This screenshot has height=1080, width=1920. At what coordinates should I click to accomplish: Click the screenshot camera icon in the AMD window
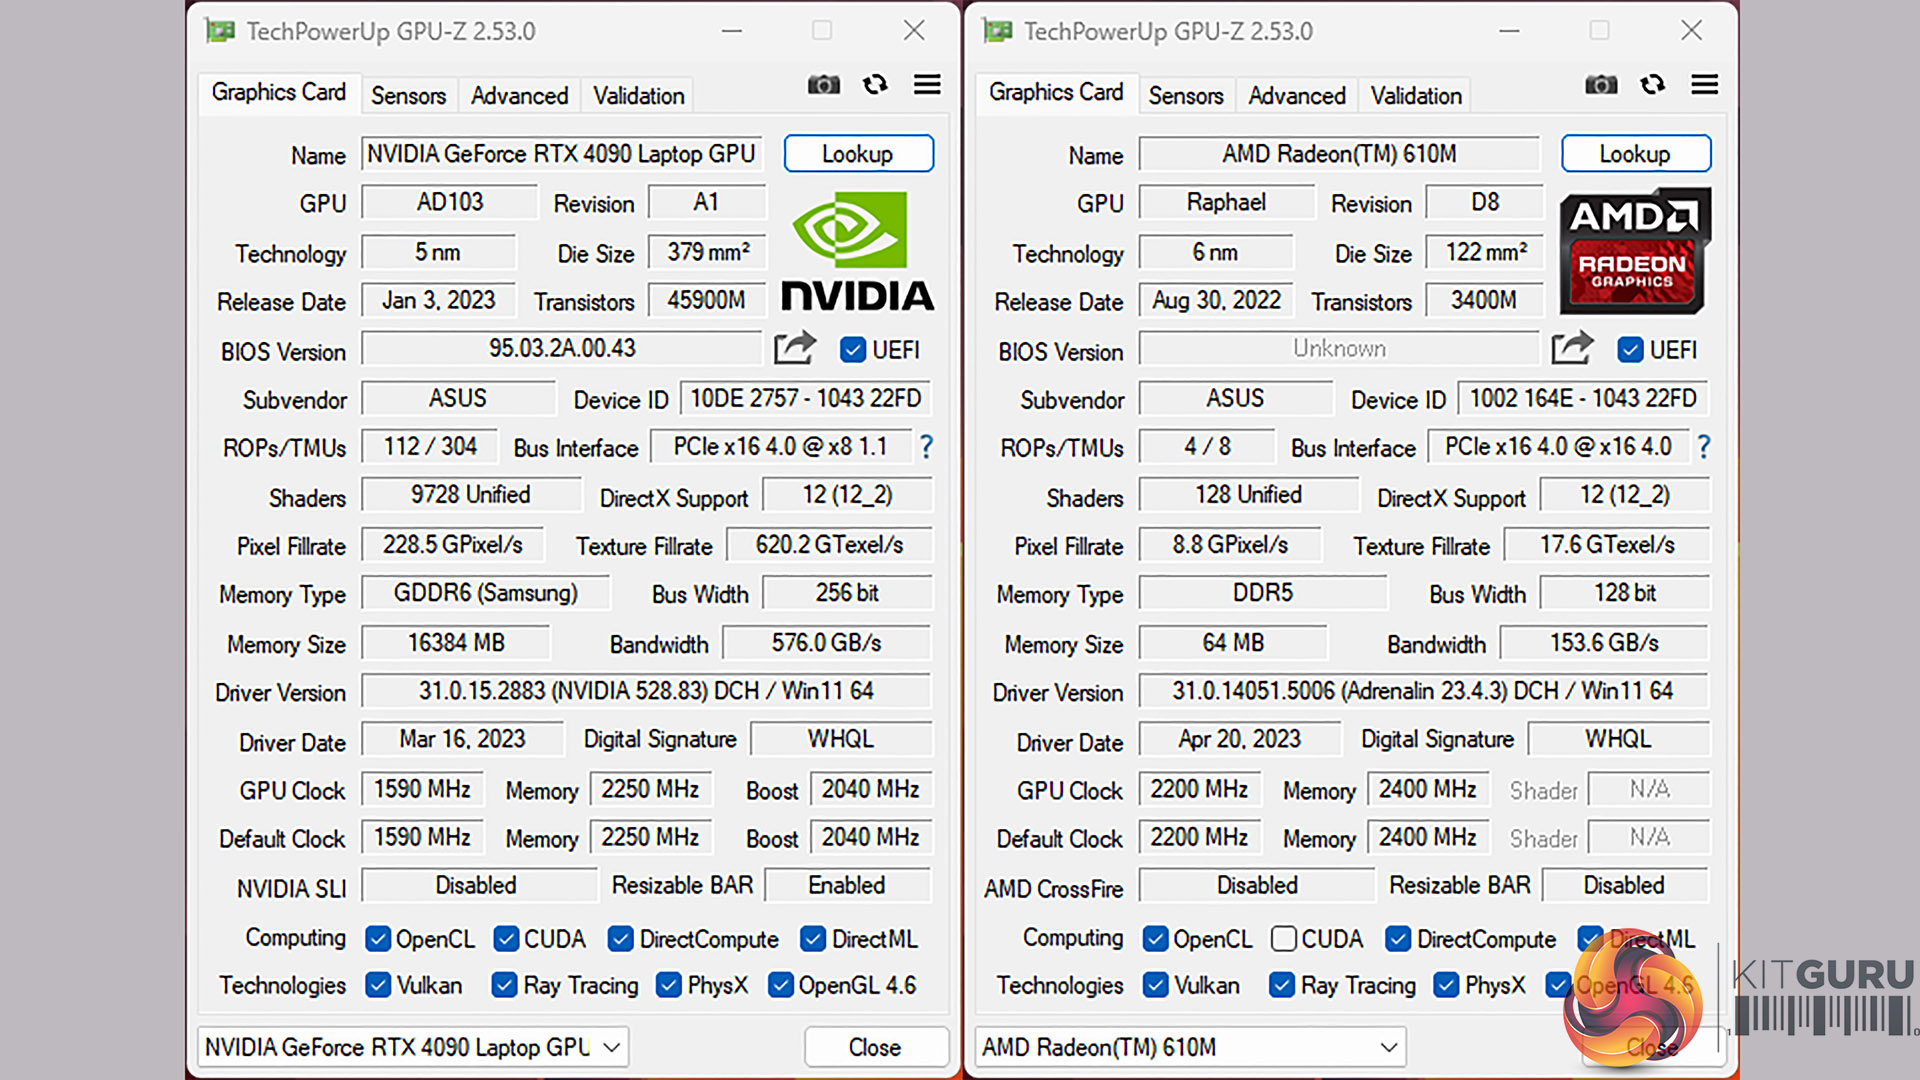coord(1601,85)
